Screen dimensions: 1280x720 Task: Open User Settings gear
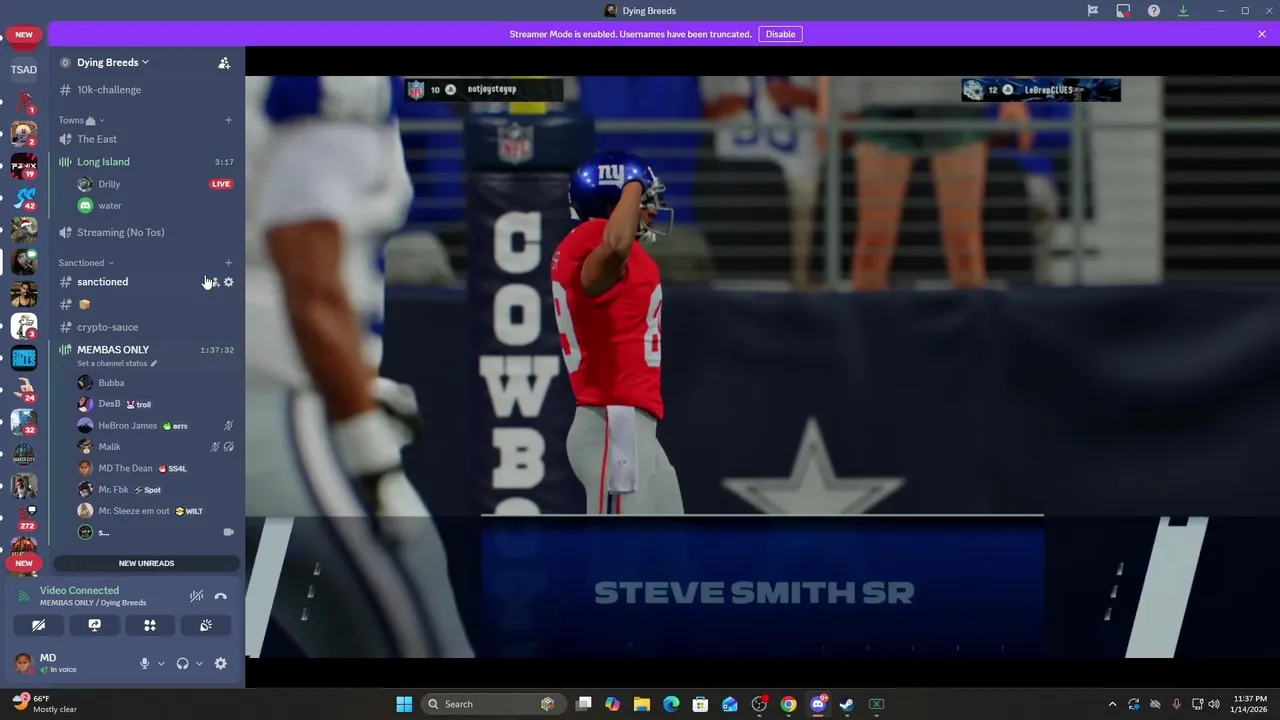221,663
